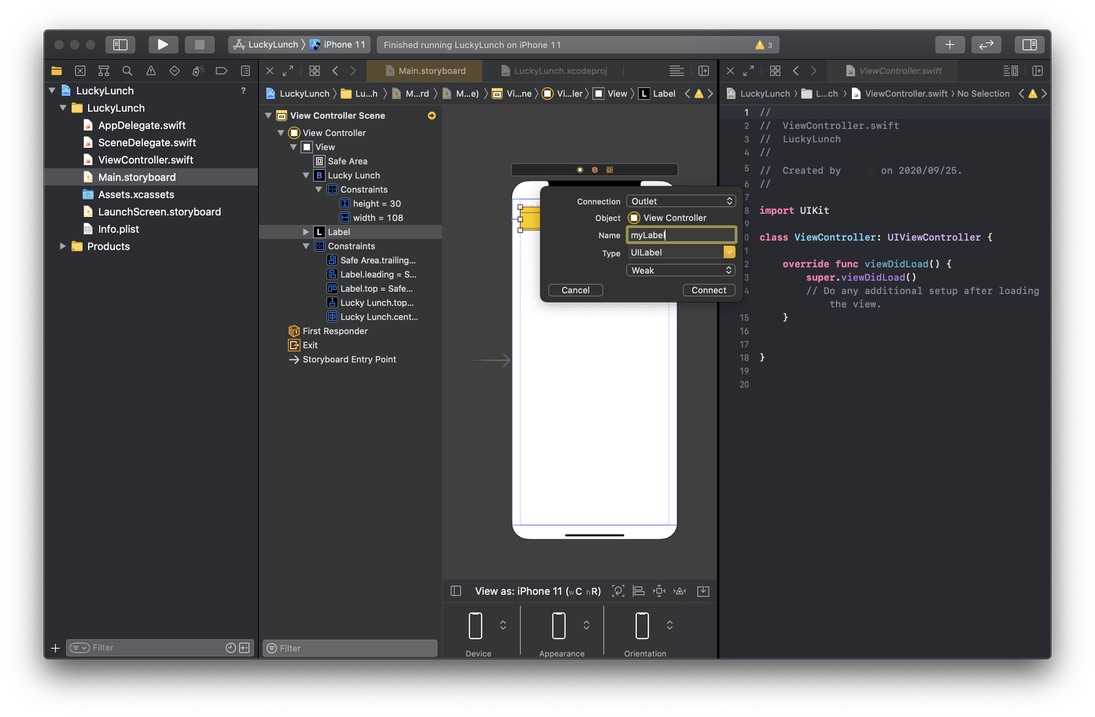Open the Connection type Outlet dropdown
The height and width of the screenshot is (717, 1095).
[680, 201]
